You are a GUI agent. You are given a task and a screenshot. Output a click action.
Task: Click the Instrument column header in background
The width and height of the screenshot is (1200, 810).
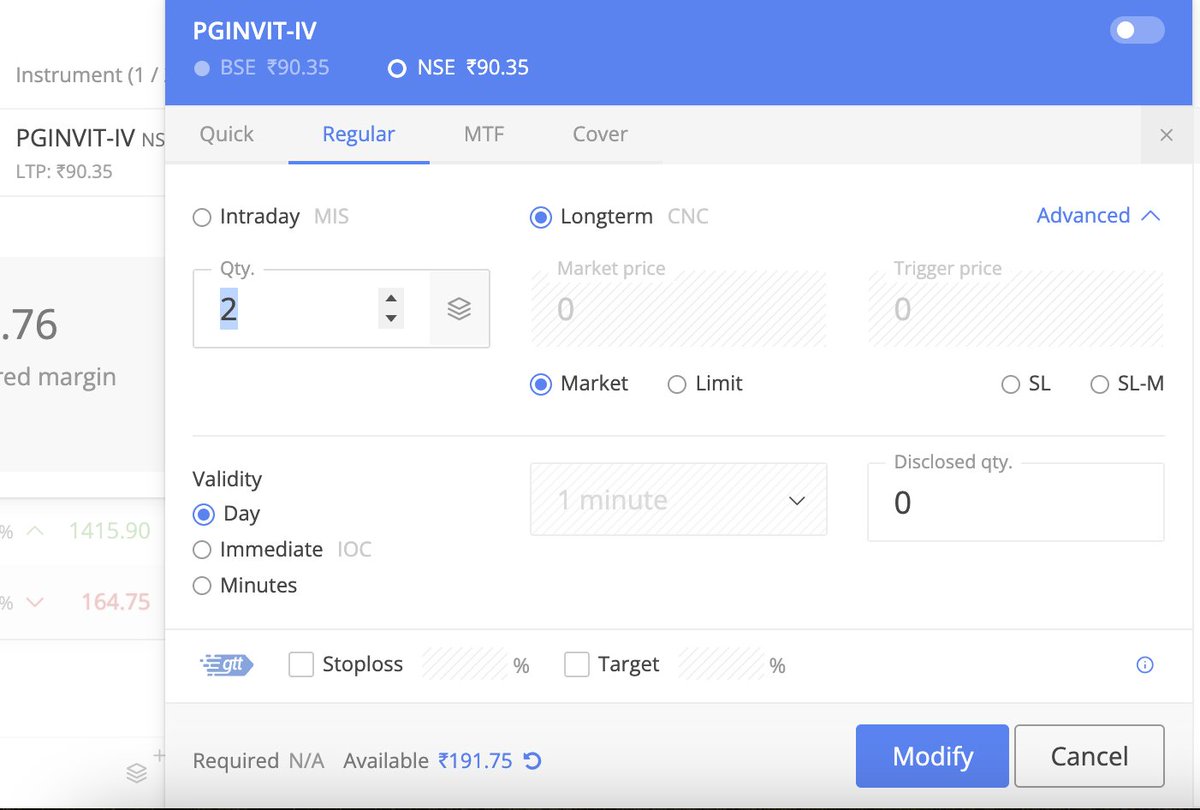(x=89, y=75)
